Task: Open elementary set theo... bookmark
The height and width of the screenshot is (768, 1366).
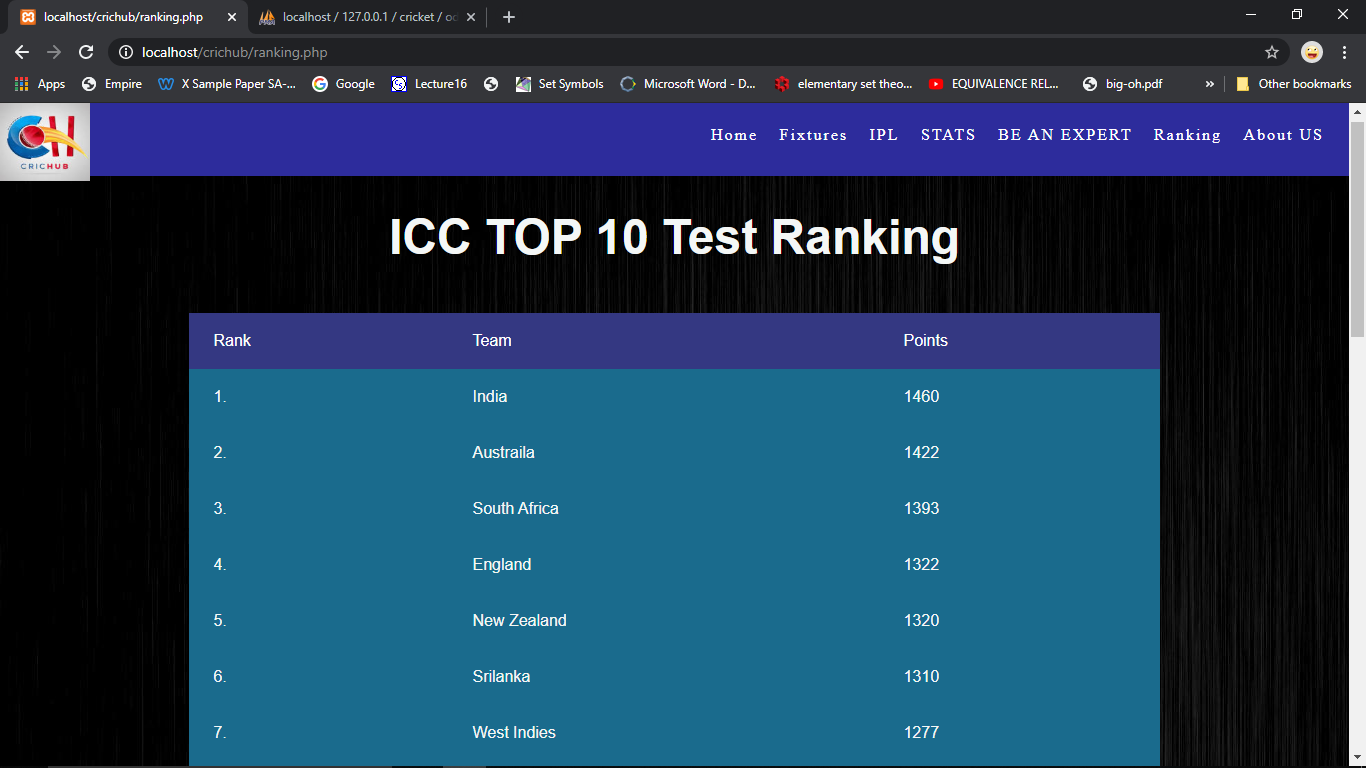Action: click(843, 84)
